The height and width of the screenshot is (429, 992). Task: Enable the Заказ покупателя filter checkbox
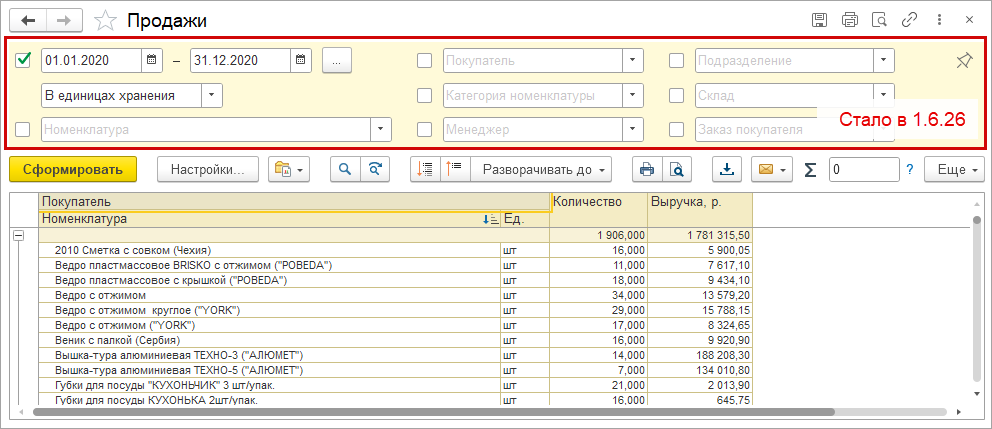[x=677, y=130]
